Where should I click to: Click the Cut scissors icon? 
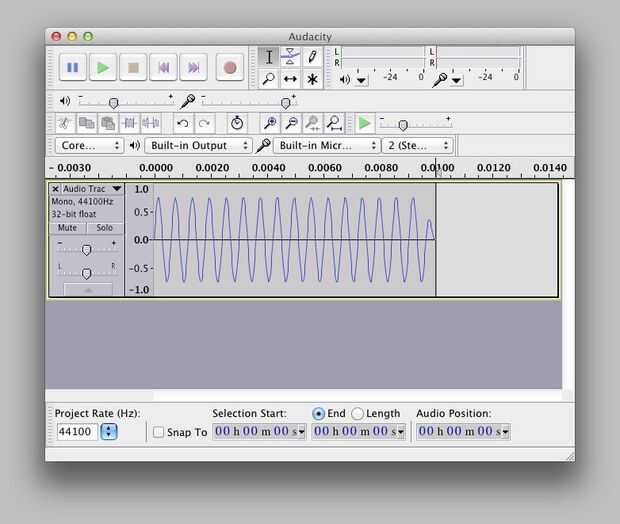[x=64, y=123]
